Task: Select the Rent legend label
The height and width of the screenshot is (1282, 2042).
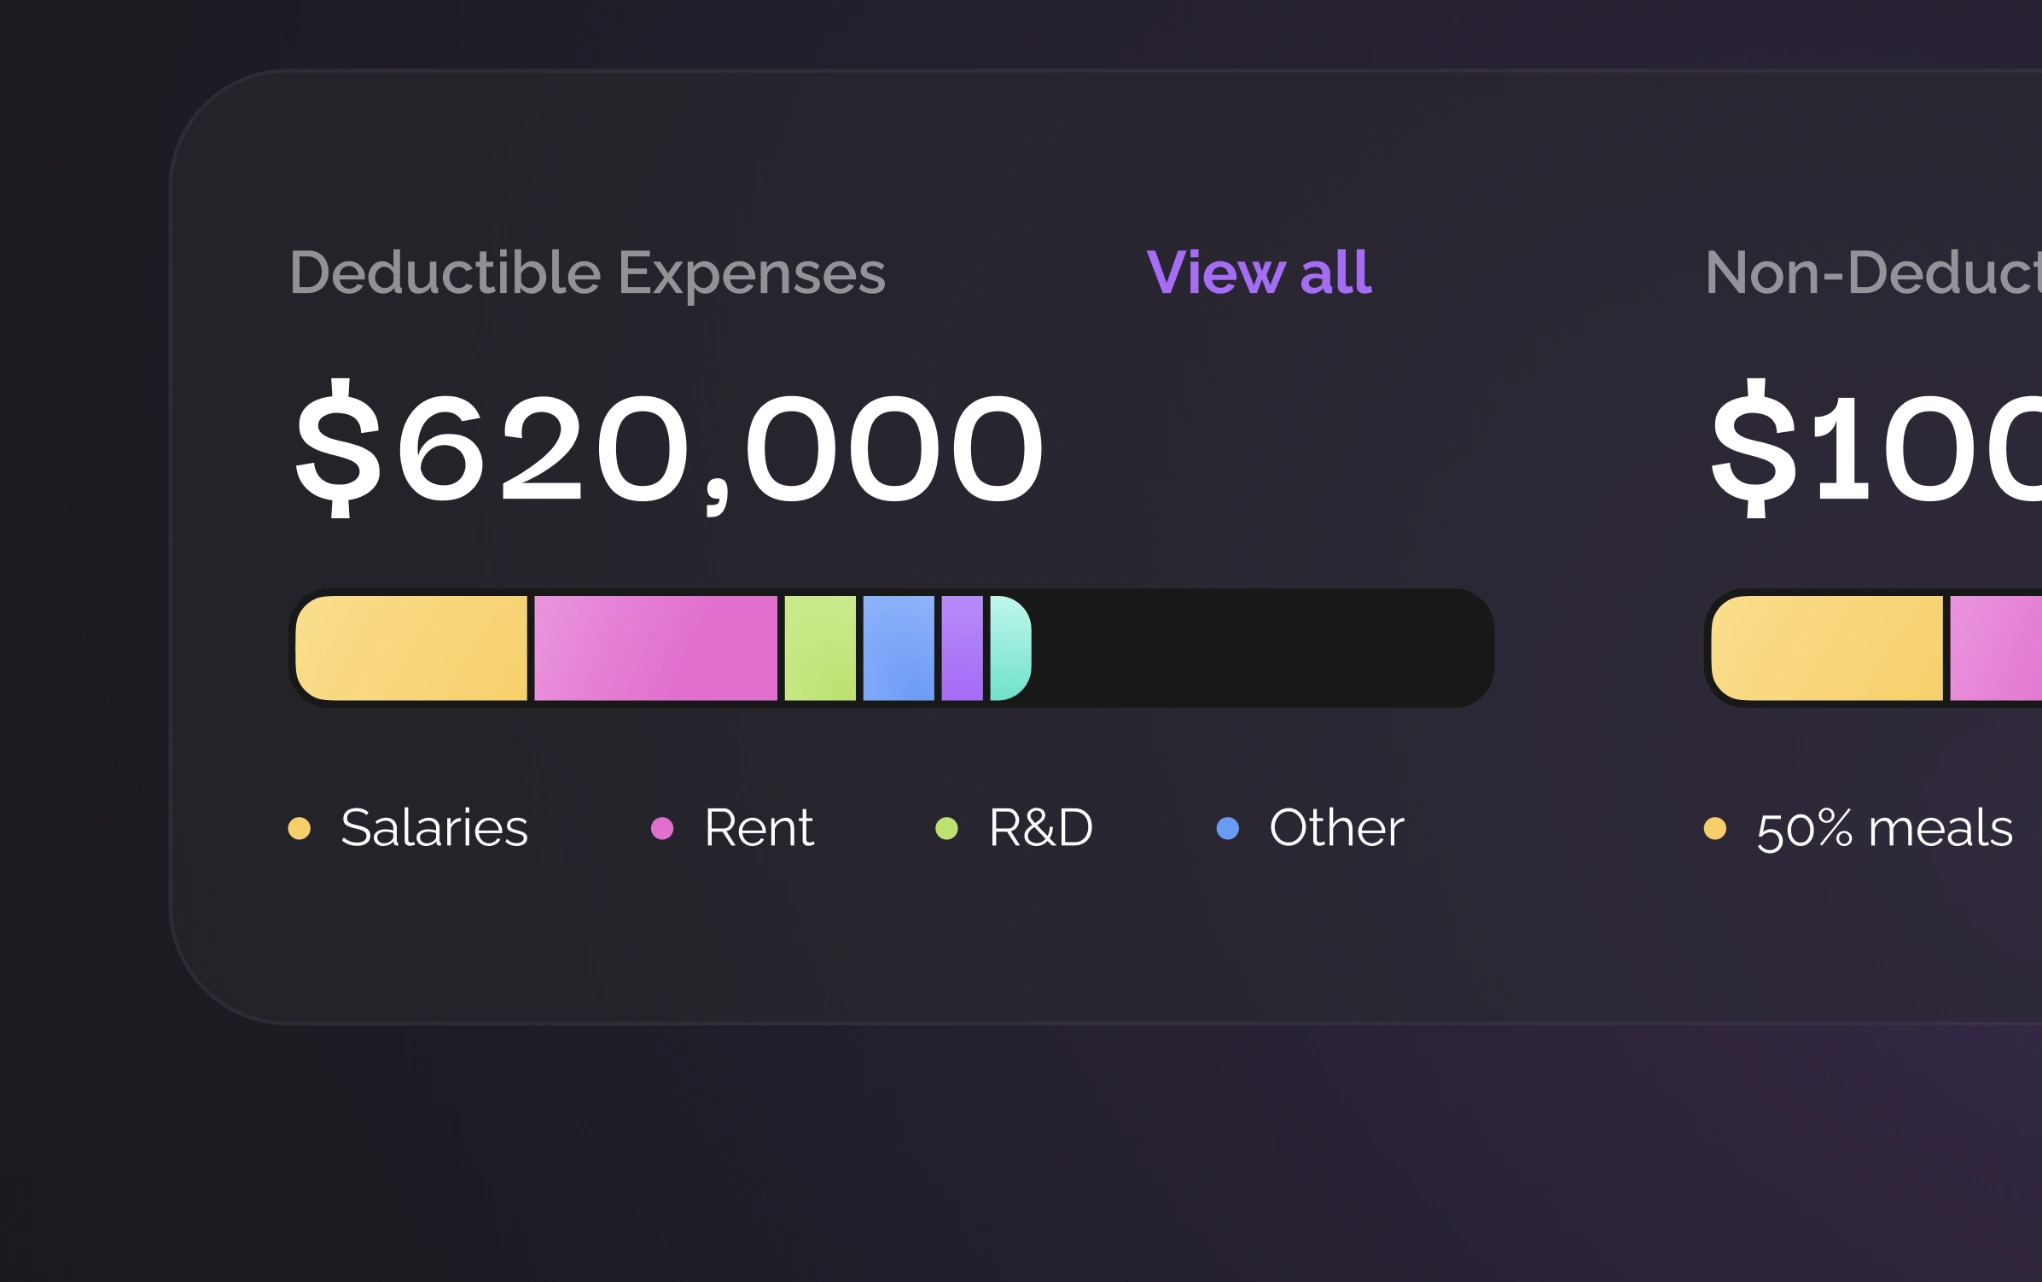Action: pos(759,828)
